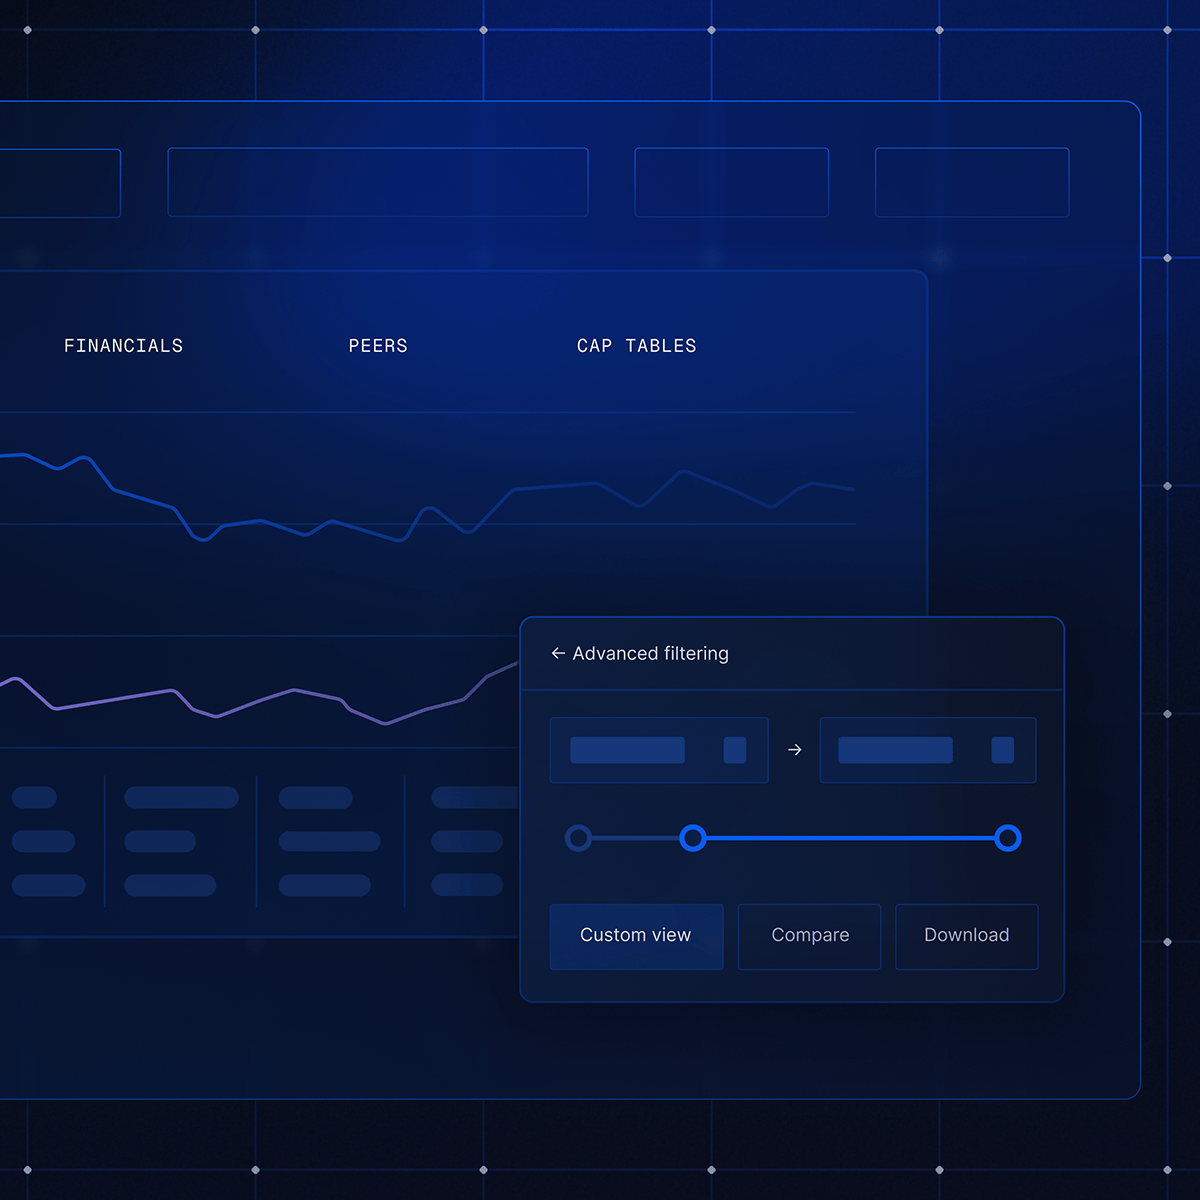This screenshot has width=1200, height=1200.
Task: Click the rightmost box in the top row
Action: [972, 182]
